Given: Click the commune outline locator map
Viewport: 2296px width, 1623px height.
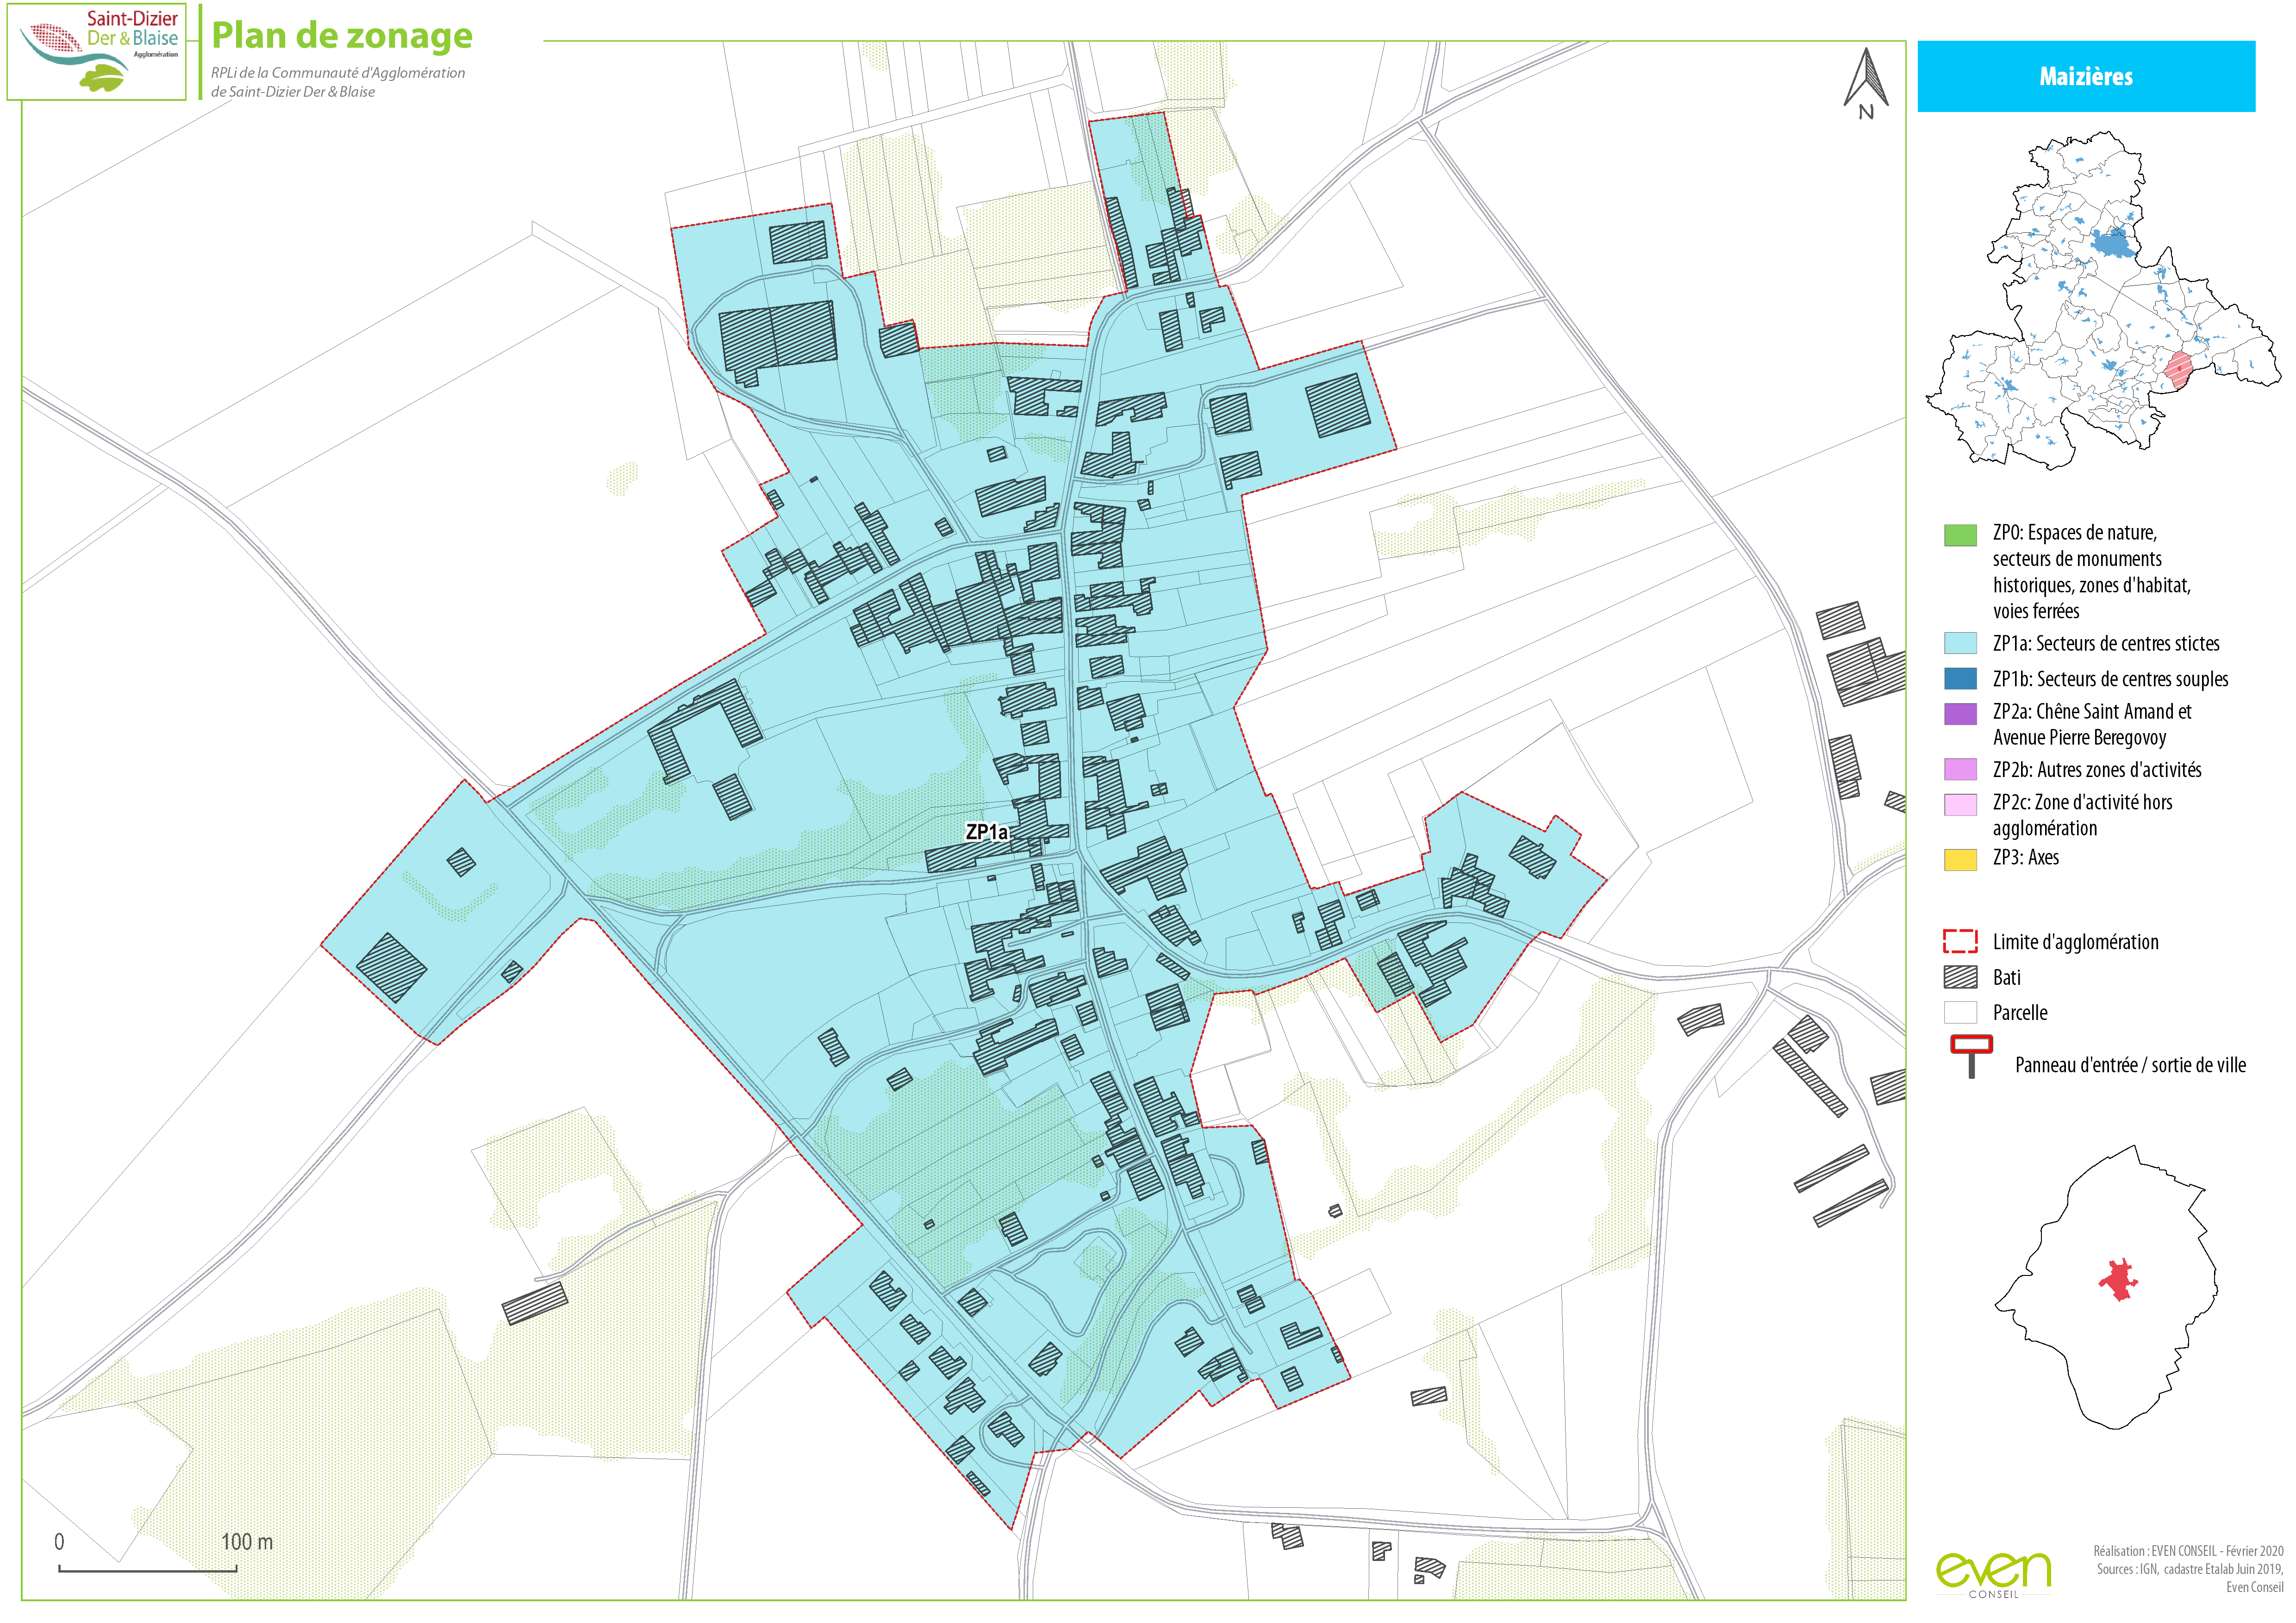Looking at the screenshot, I should (x=2106, y=1287).
